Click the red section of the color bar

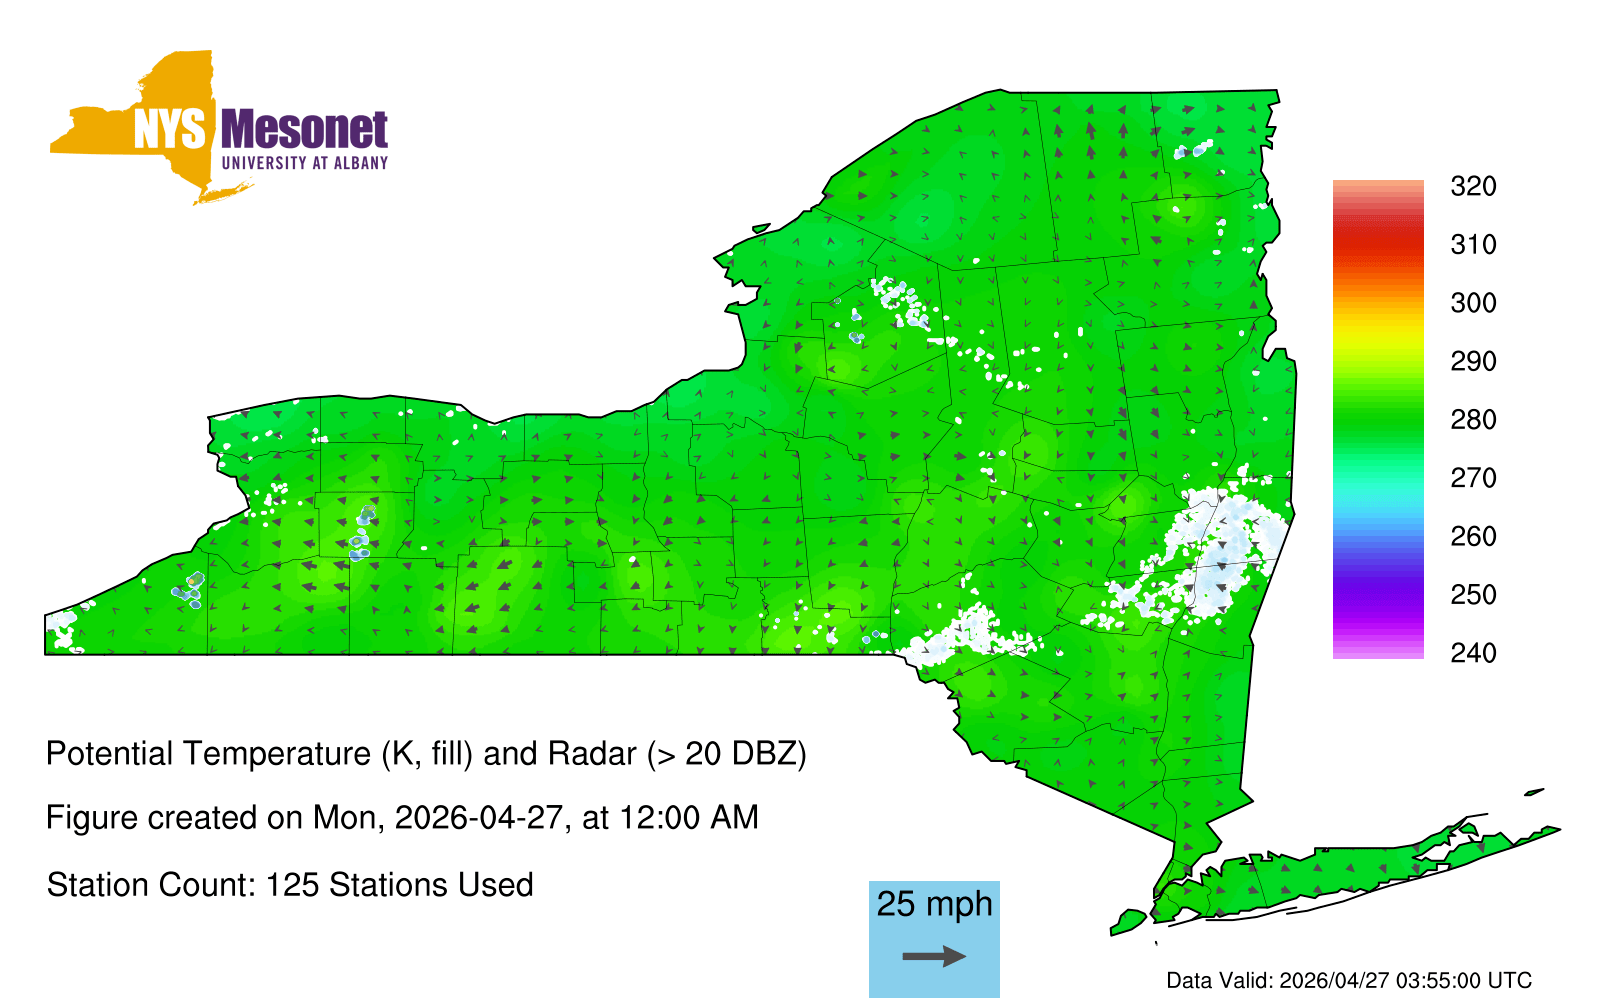click(1377, 245)
